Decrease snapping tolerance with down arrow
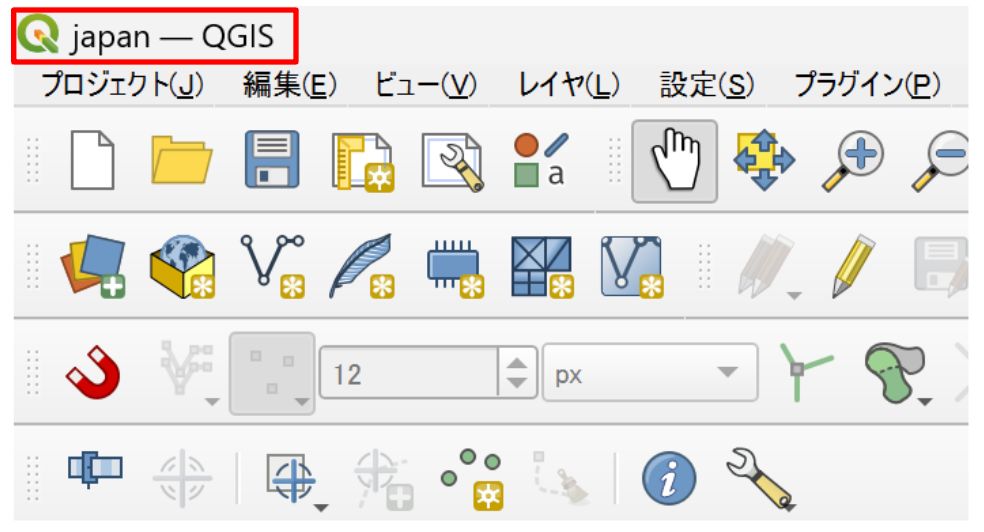984x532 pixels. (517, 383)
